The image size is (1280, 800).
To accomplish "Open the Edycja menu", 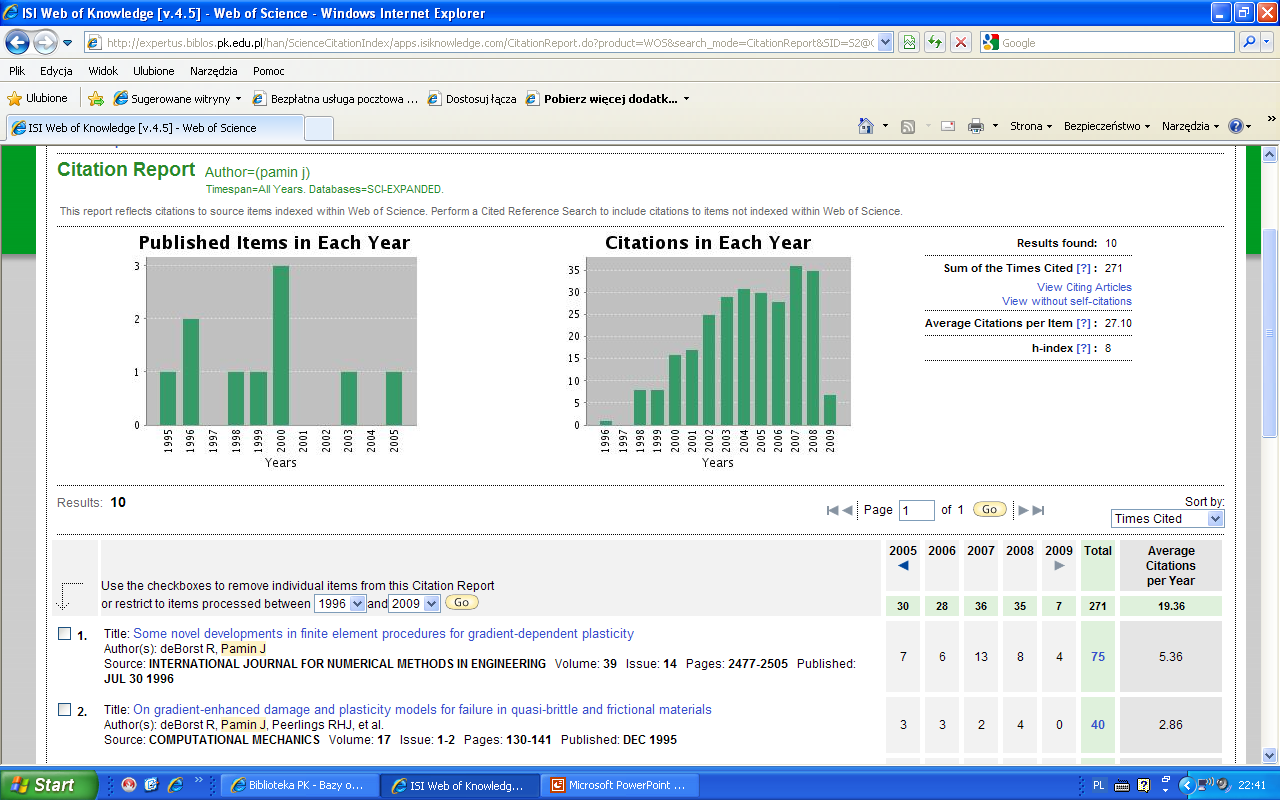I will pyautogui.click(x=56, y=71).
